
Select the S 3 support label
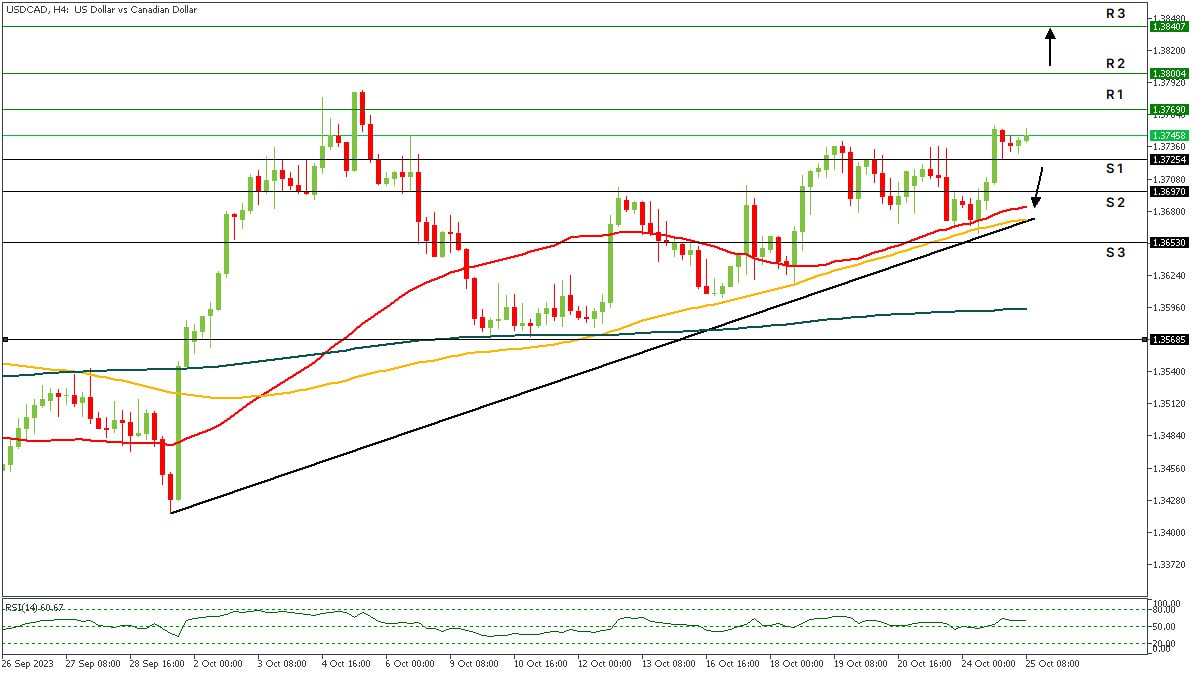1115,252
